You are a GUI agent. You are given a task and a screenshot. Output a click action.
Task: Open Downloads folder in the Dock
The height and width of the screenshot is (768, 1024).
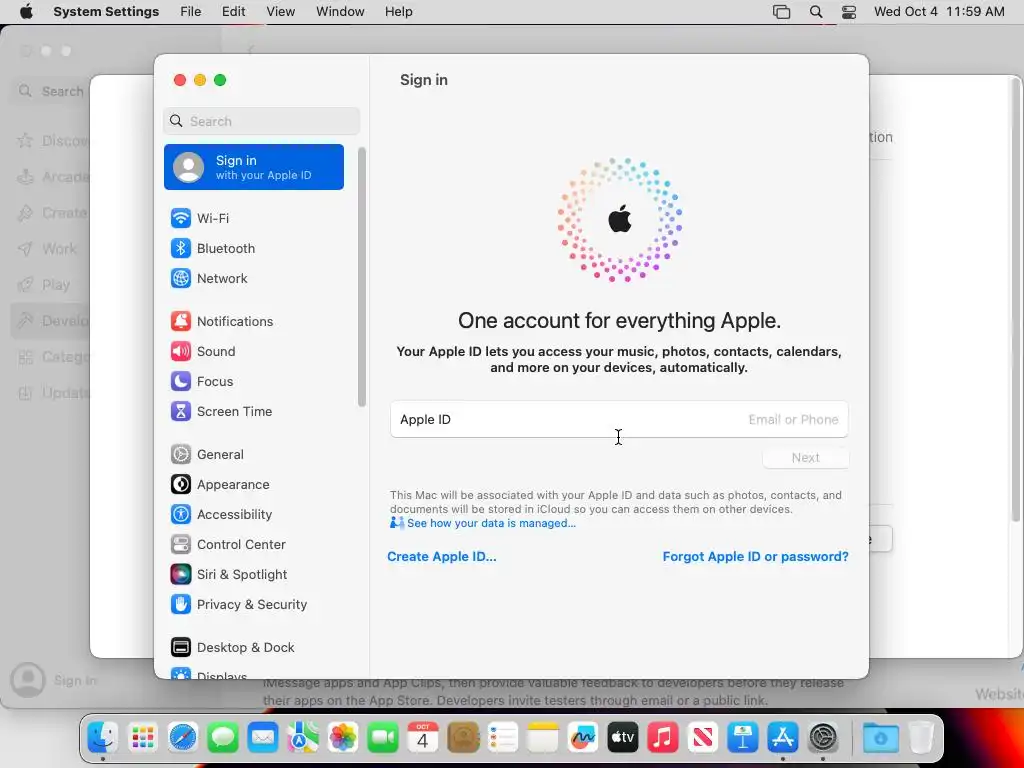(x=880, y=738)
